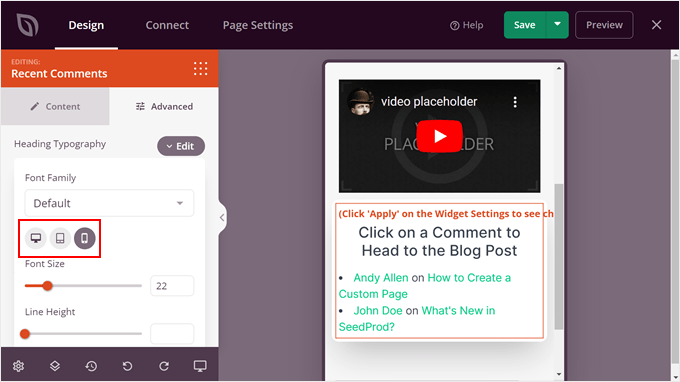Open the Design tab
680x382 pixels.
coord(86,25)
